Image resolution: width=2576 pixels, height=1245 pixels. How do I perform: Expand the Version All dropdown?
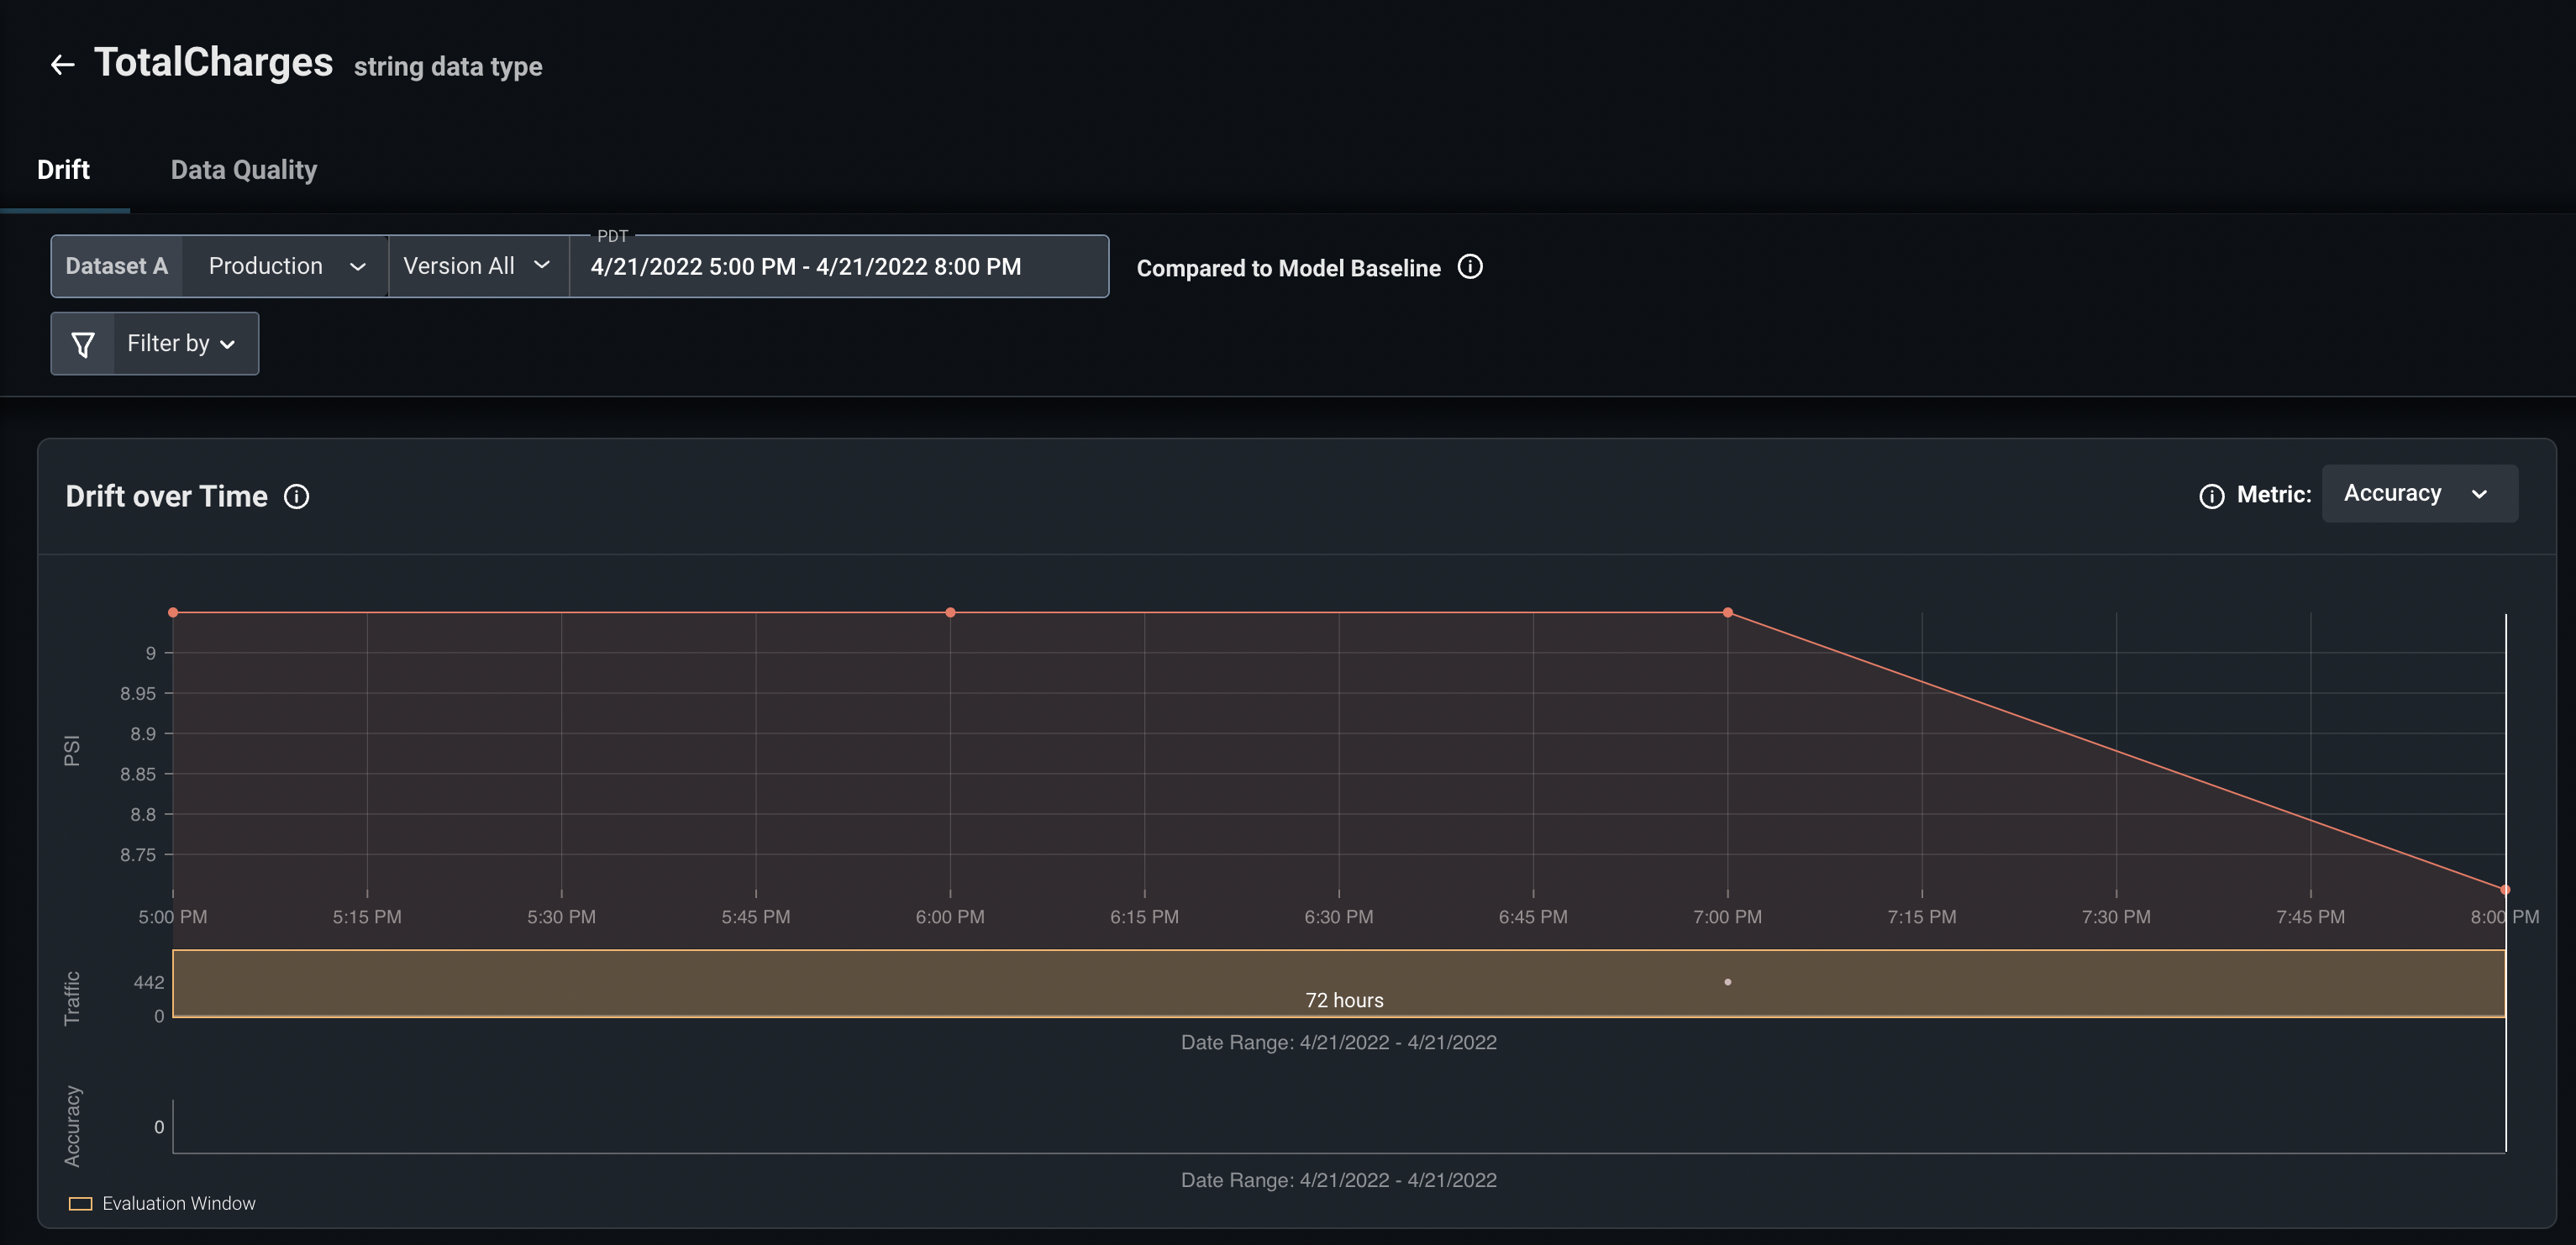click(x=478, y=266)
